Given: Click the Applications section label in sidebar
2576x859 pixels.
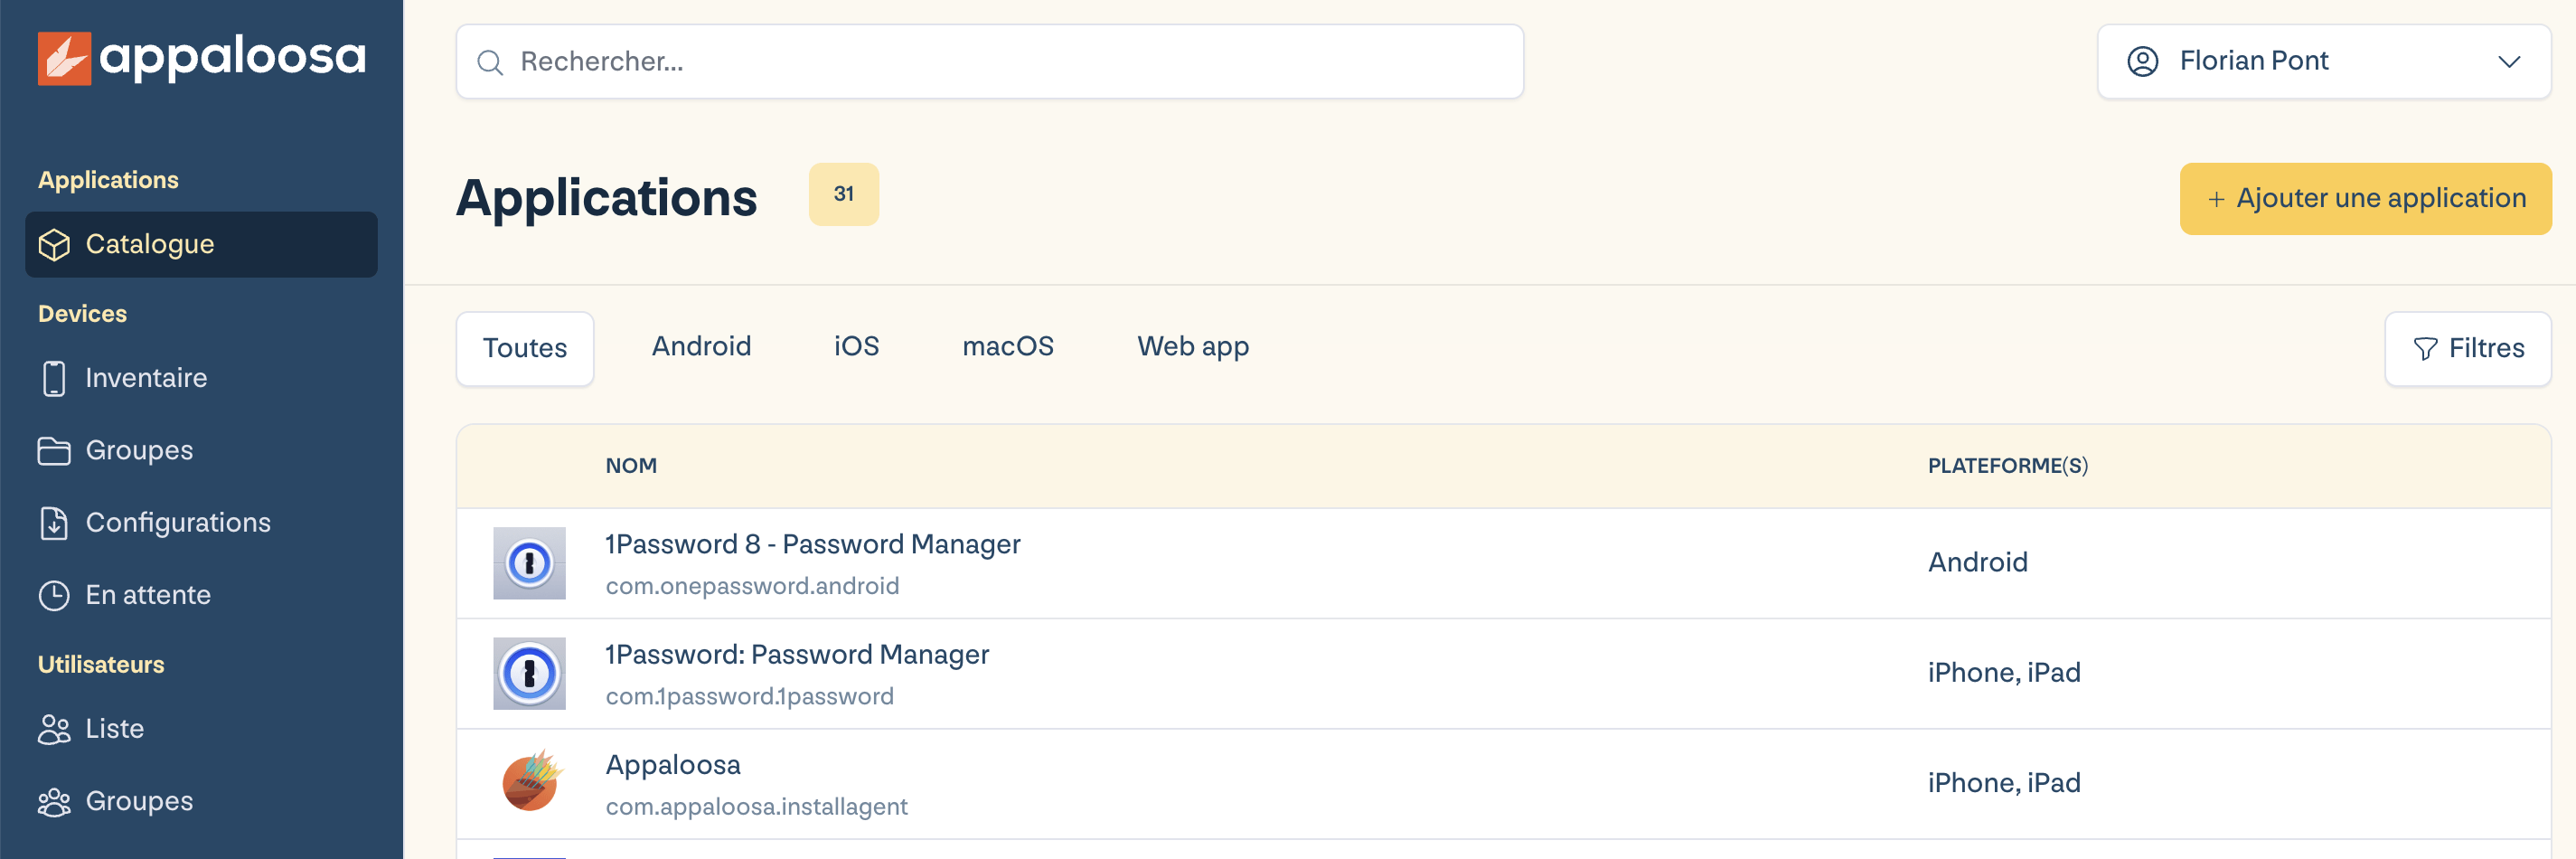Looking at the screenshot, I should (108, 180).
